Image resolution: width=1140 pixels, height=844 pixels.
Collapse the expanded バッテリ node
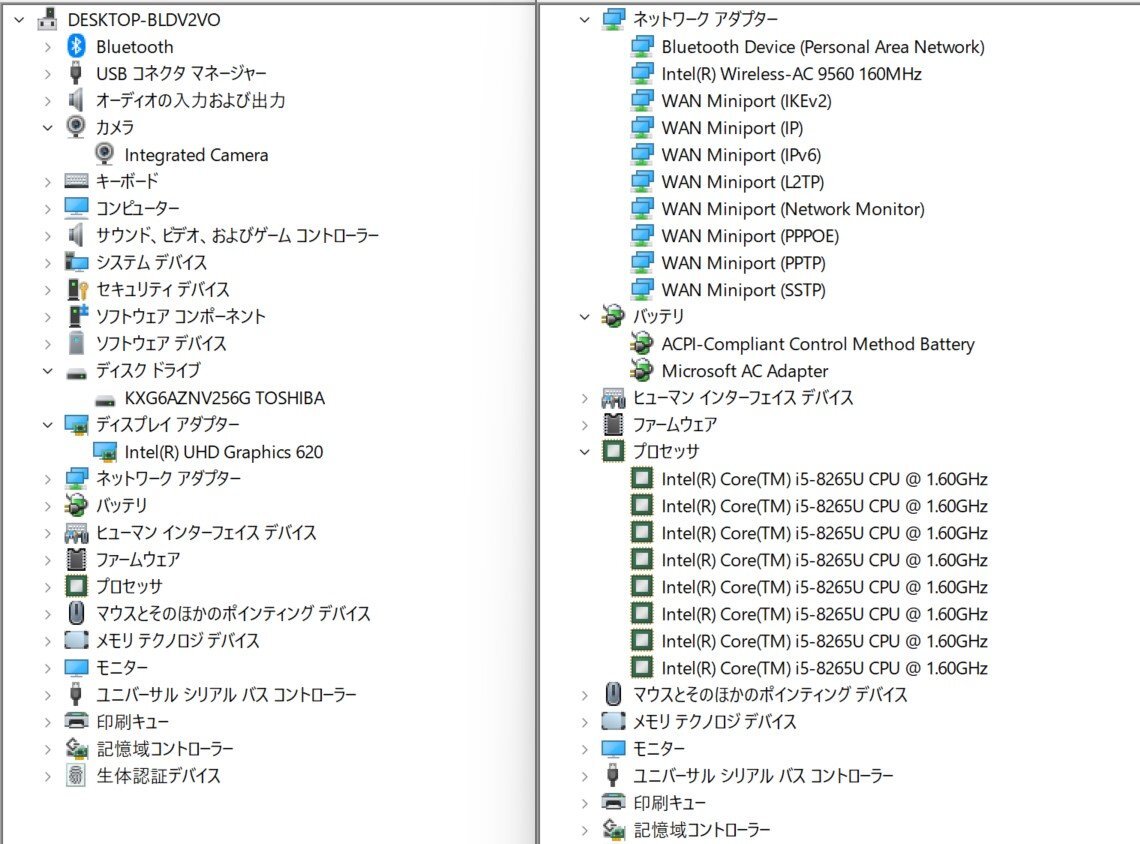[x=585, y=317]
